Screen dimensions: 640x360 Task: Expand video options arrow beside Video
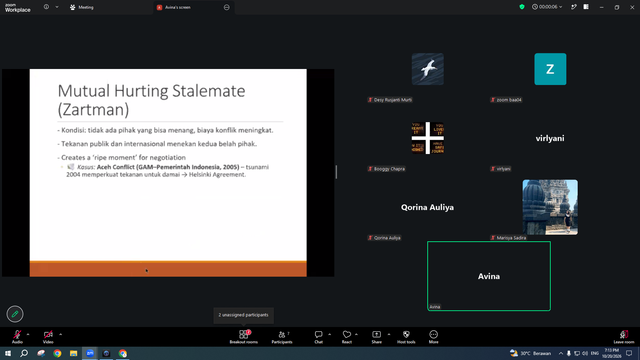(x=60, y=334)
